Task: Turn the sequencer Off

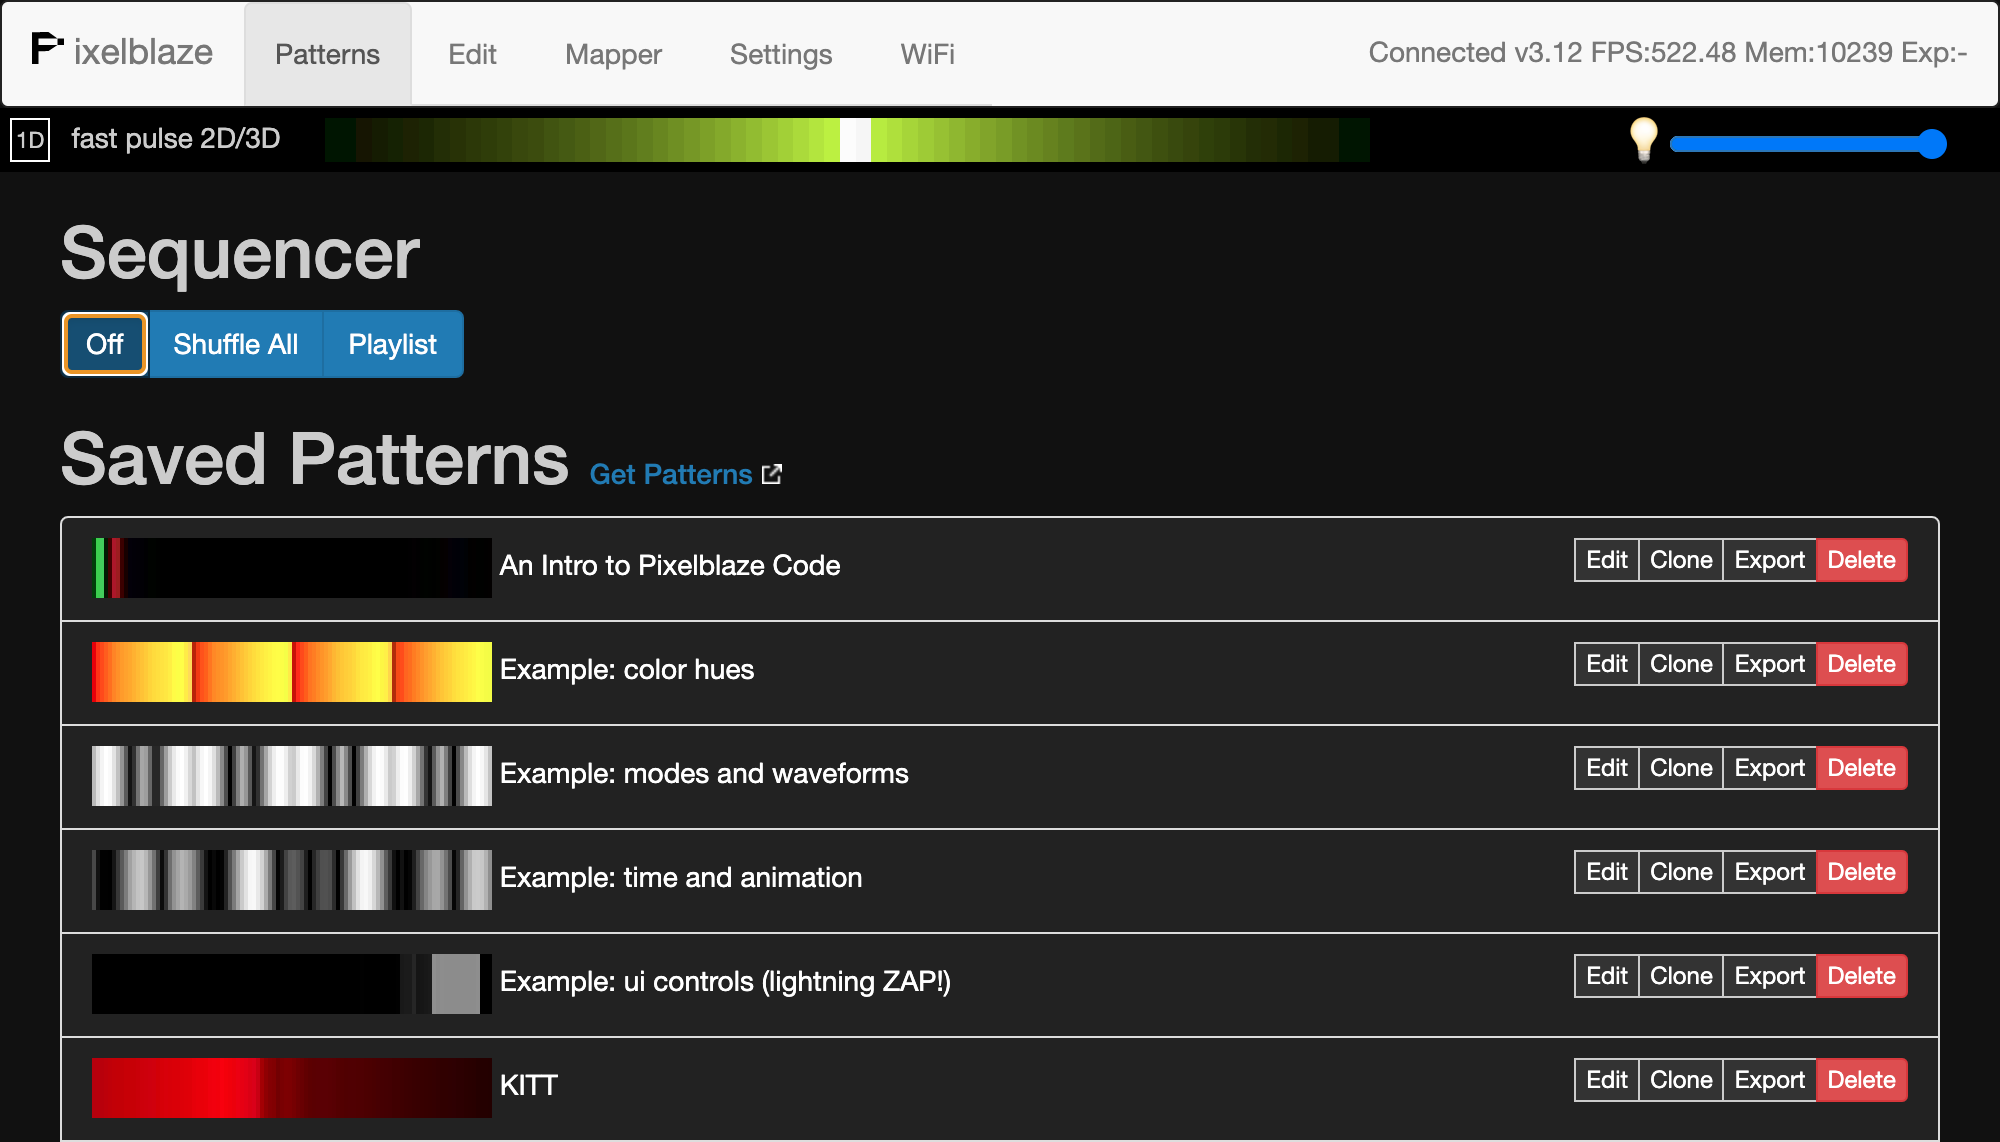Action: click(105, 344)
